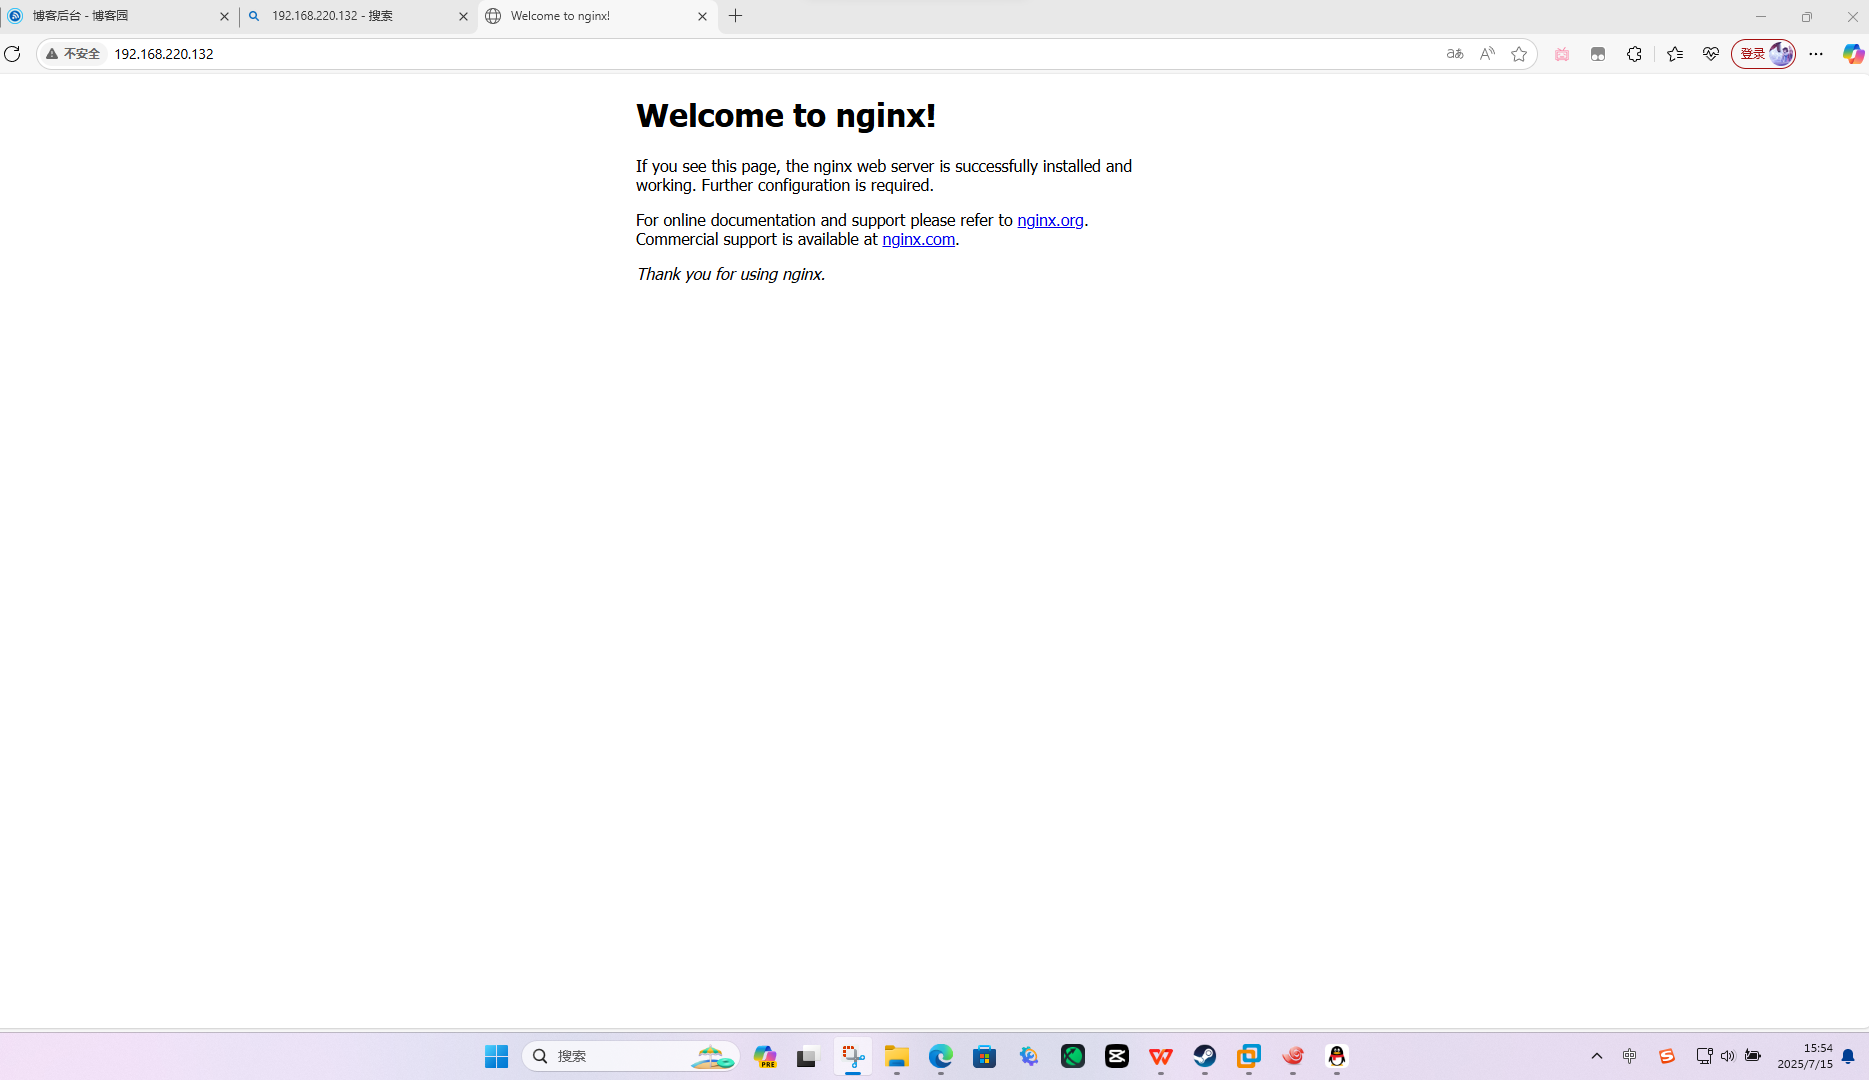Open the pink bilibili extension icon

[1562, 54]
